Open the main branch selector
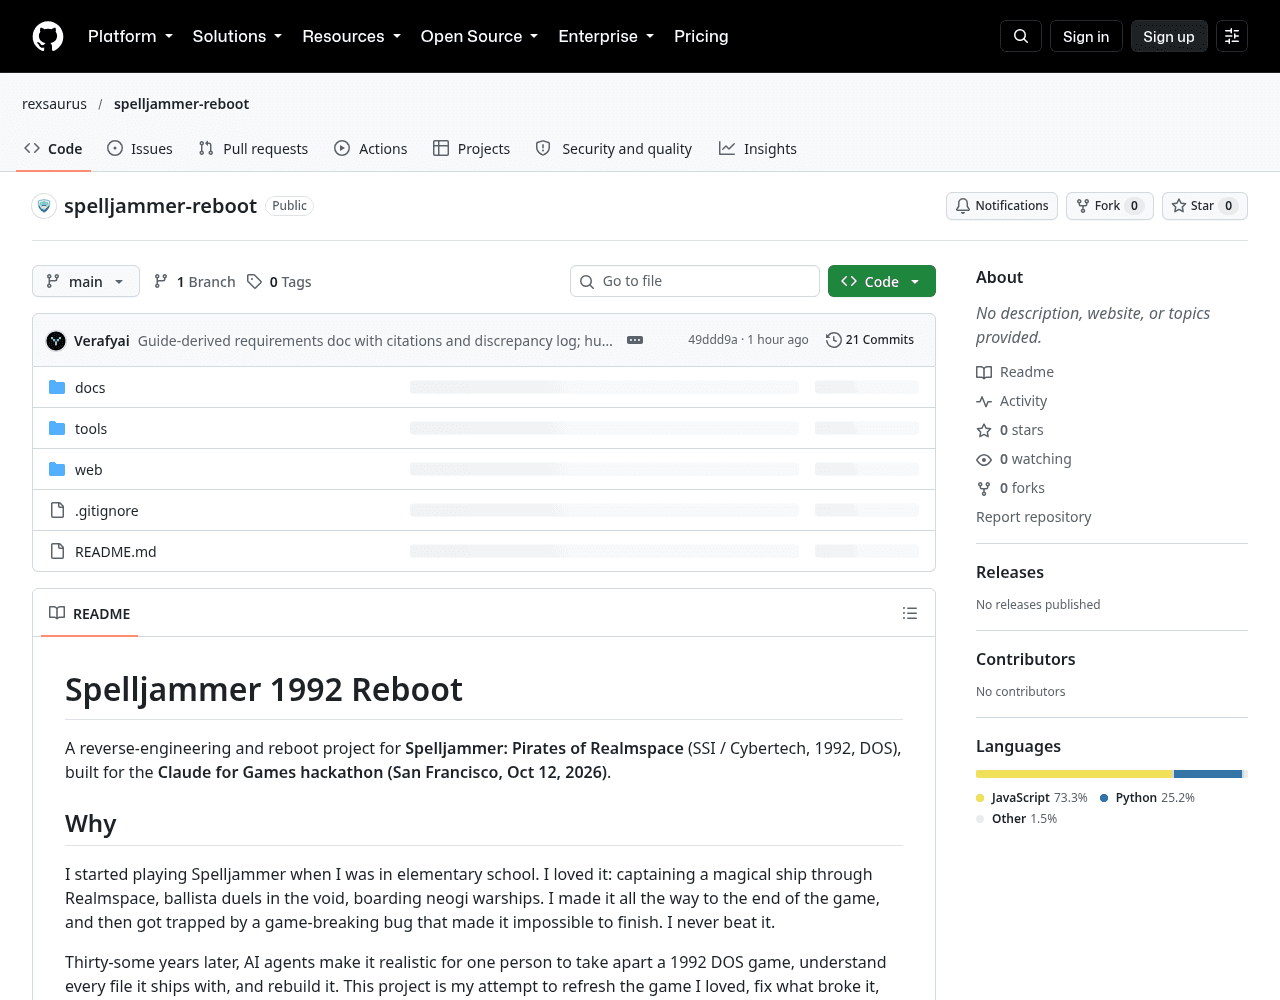 pyautogui.click(x=86, y=281)
